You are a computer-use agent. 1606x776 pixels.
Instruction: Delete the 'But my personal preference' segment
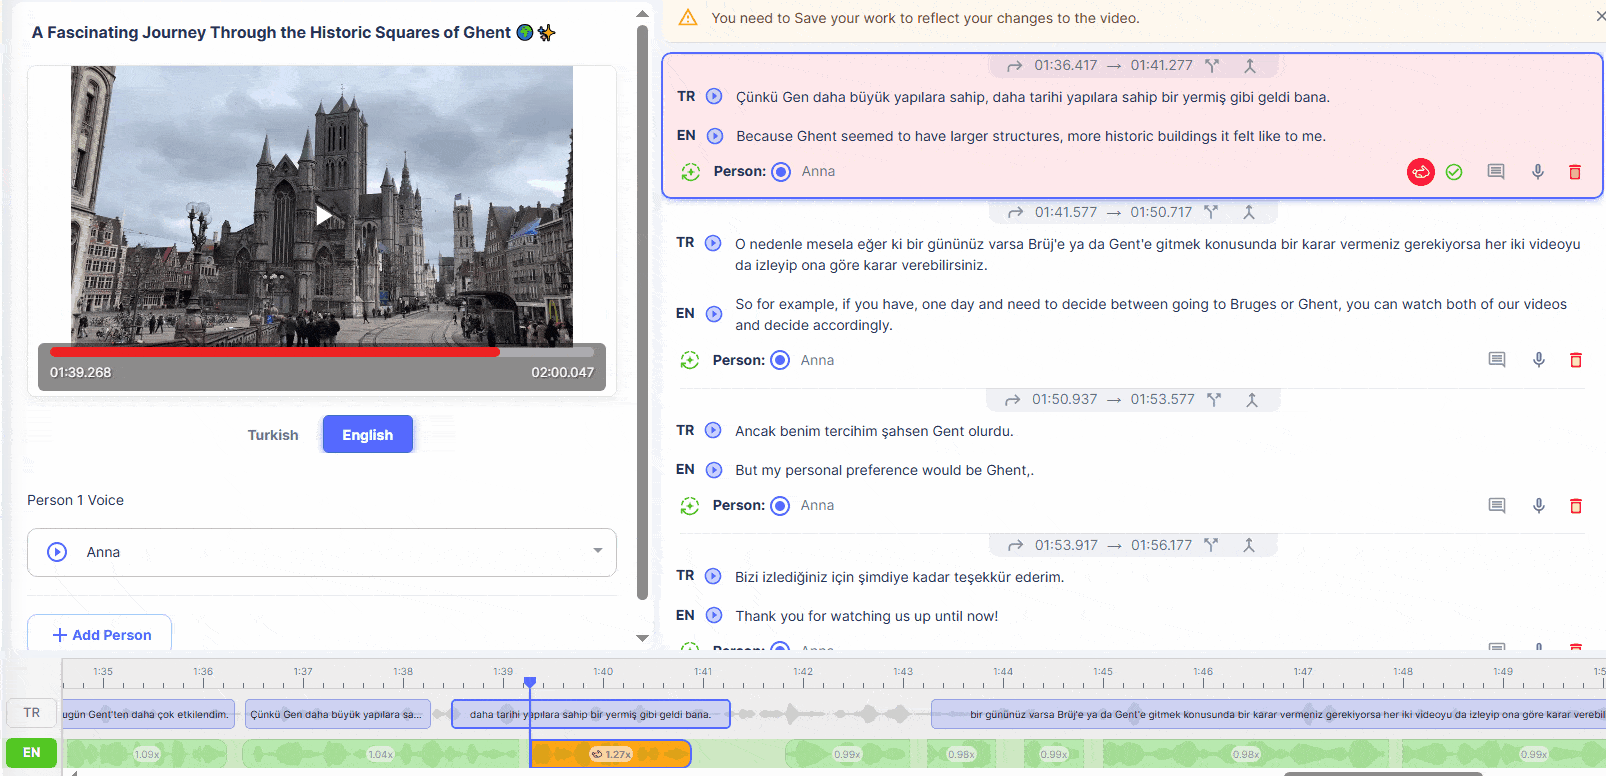tap(1576, 506)
